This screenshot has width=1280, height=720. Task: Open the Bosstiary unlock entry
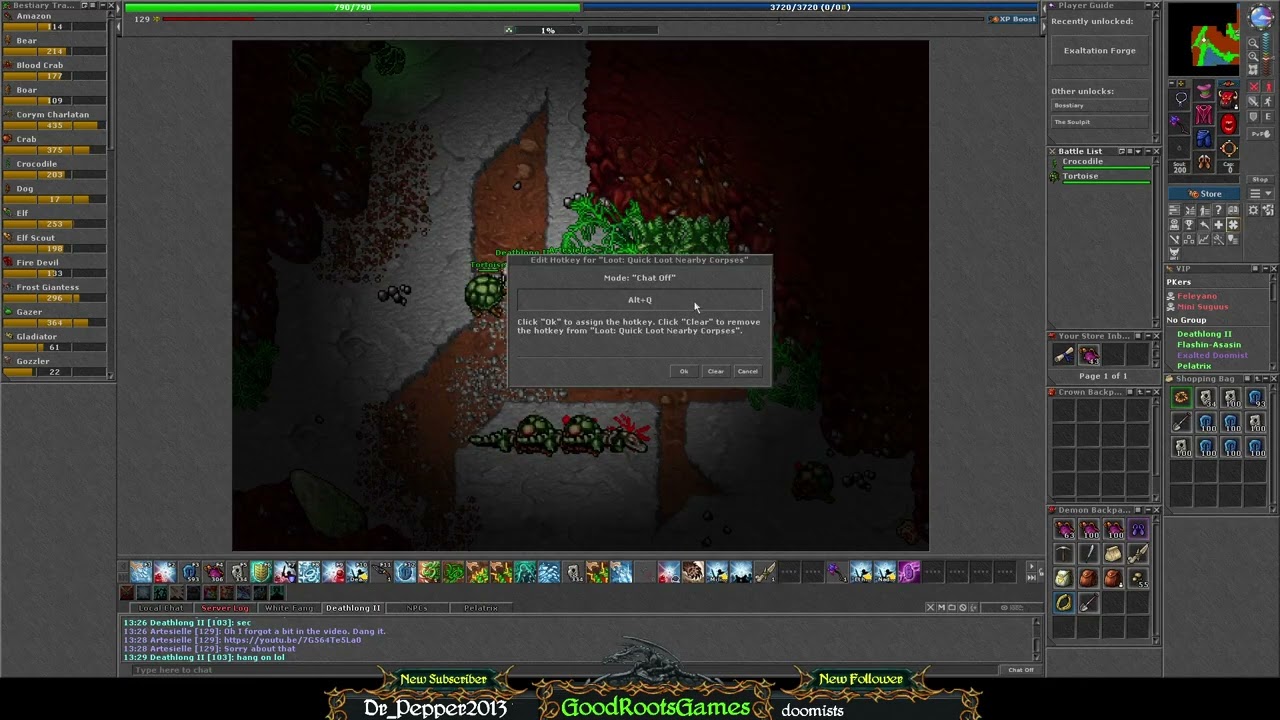1100,105
